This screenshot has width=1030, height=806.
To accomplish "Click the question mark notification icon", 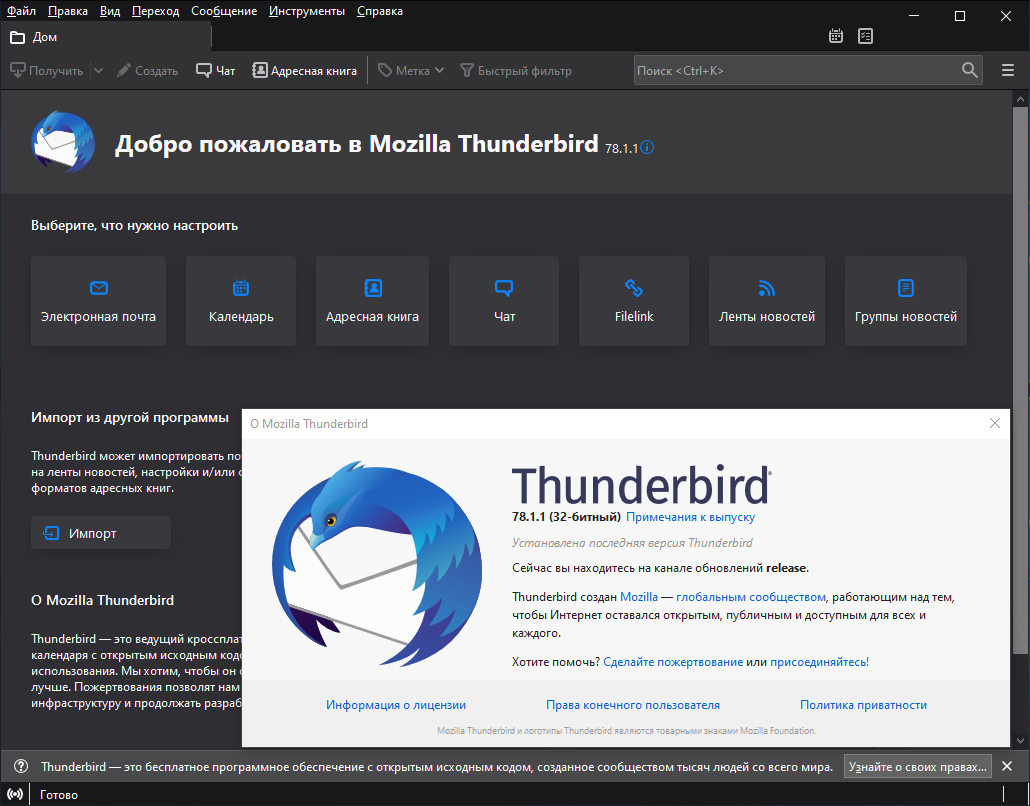I will pyautogui.click(x=21, y=767).
